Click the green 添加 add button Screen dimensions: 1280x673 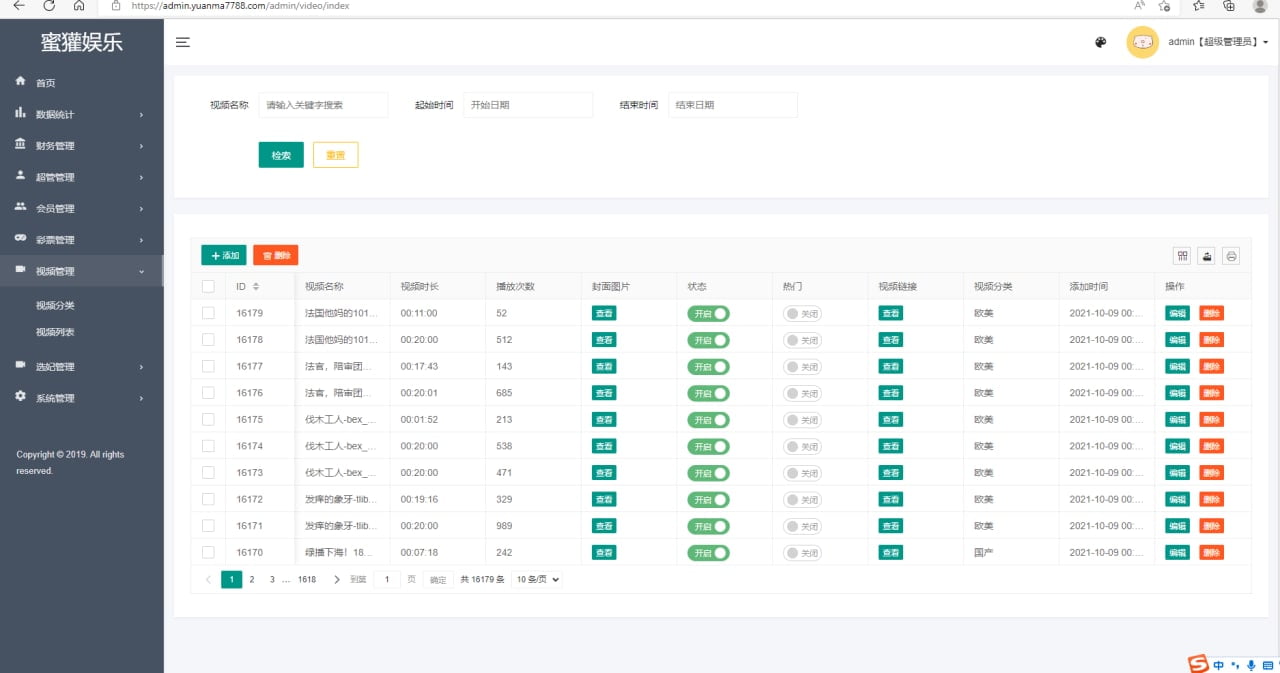pyautogui.click(x=224, y=255)
